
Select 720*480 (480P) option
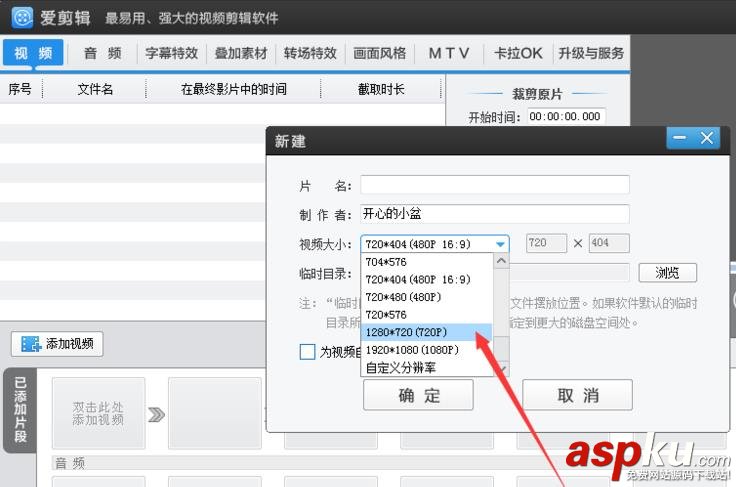point(427,297)
